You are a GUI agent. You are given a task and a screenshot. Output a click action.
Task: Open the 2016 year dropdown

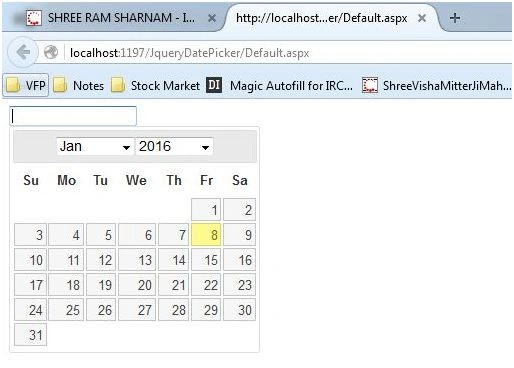(174, 146)
